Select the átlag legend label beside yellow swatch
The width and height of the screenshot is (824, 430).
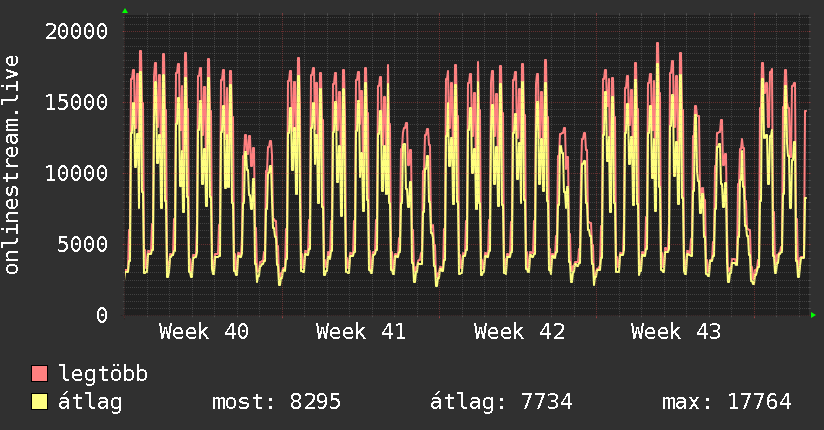click(90, 402)
